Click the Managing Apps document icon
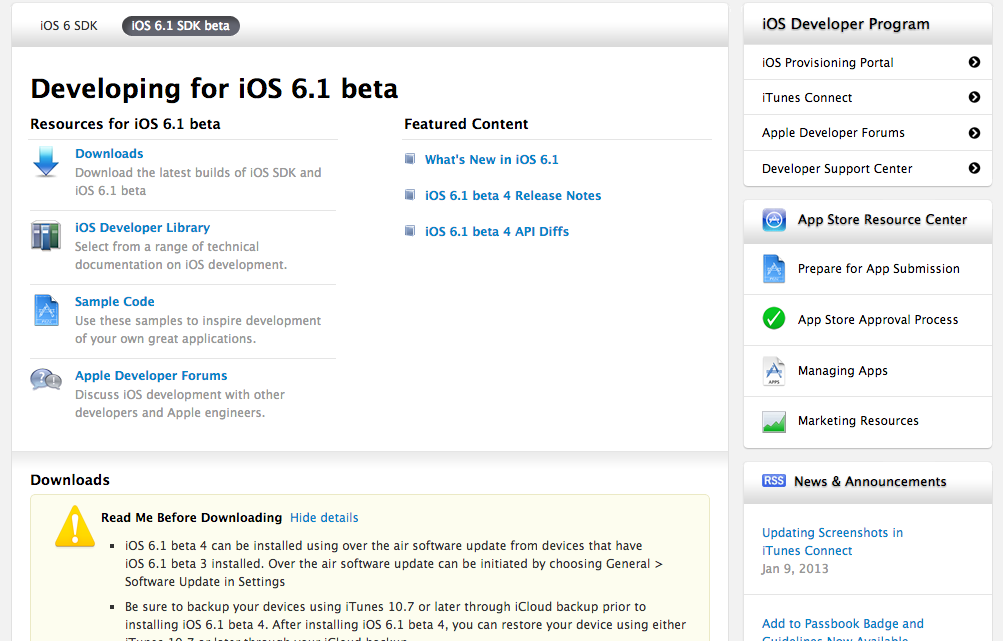Viewport: 1003px width, 641px height. point(774,371)
